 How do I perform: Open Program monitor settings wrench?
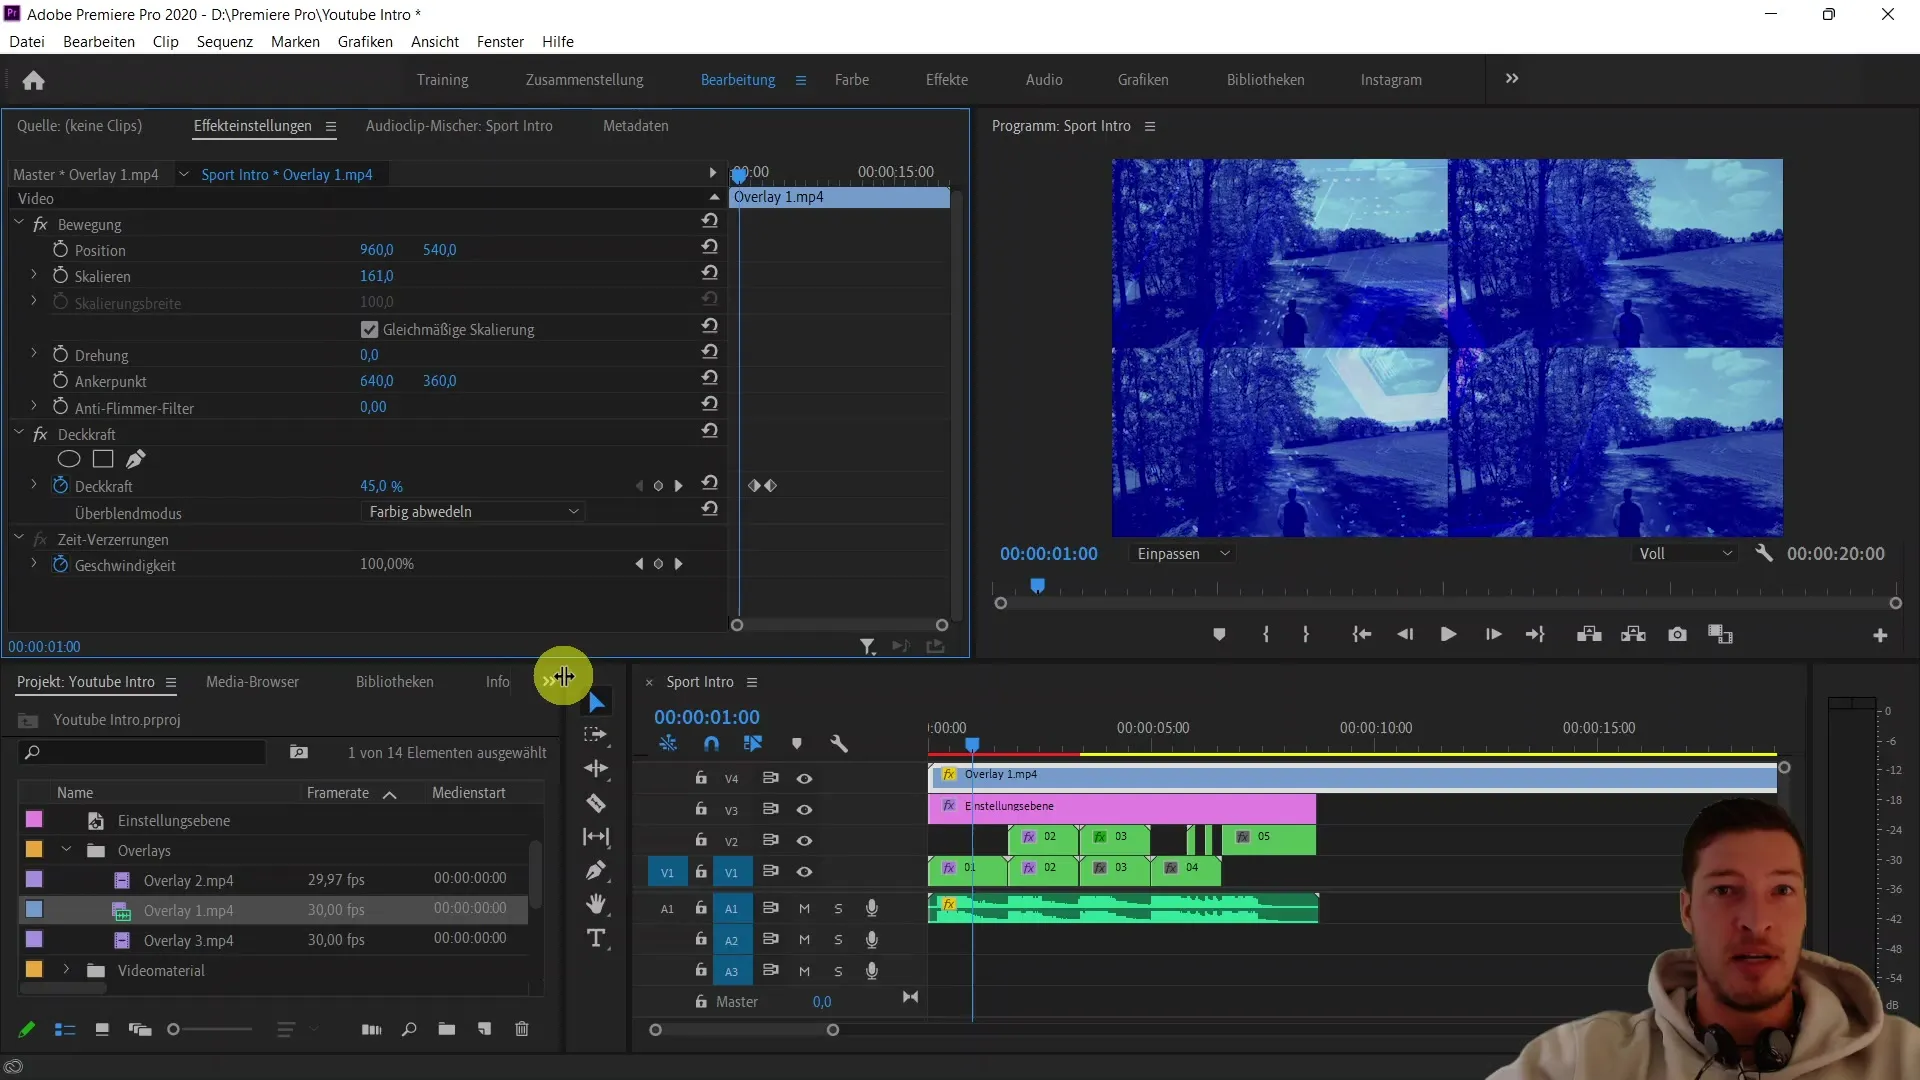1764,553
